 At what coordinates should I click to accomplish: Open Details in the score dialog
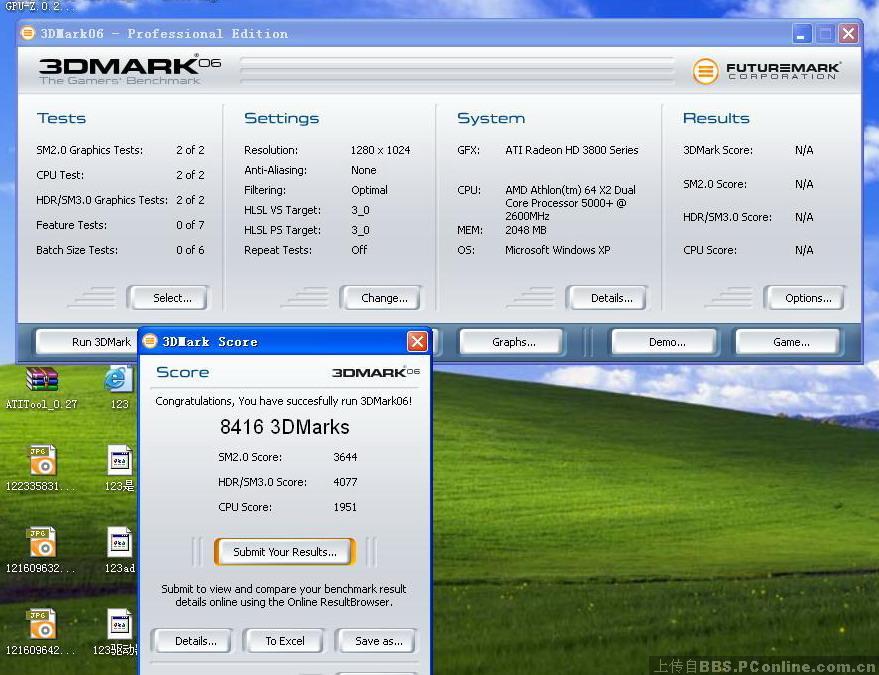click(194, 641)
